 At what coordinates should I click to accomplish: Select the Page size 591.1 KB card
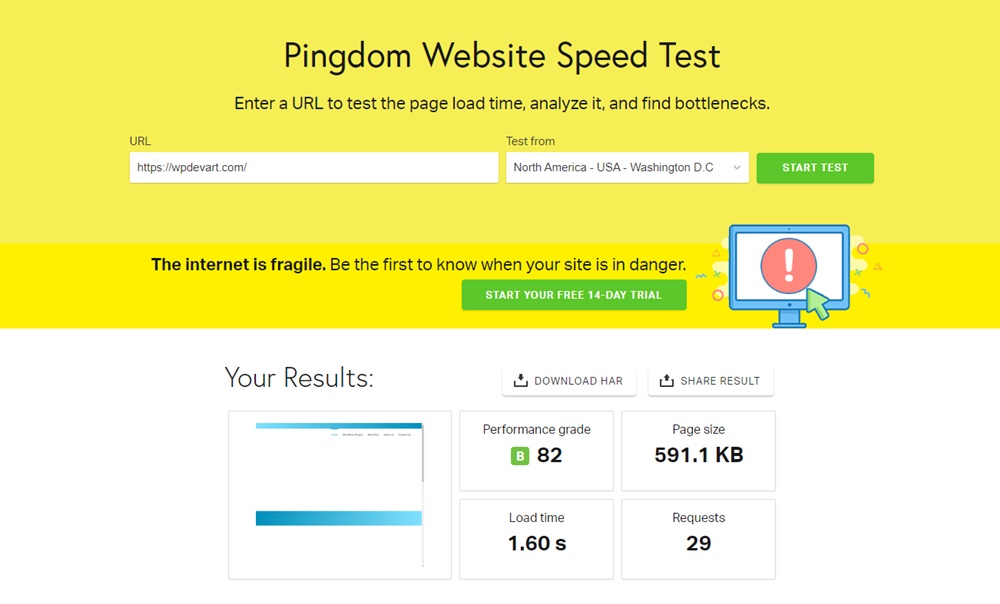(698, 451)
